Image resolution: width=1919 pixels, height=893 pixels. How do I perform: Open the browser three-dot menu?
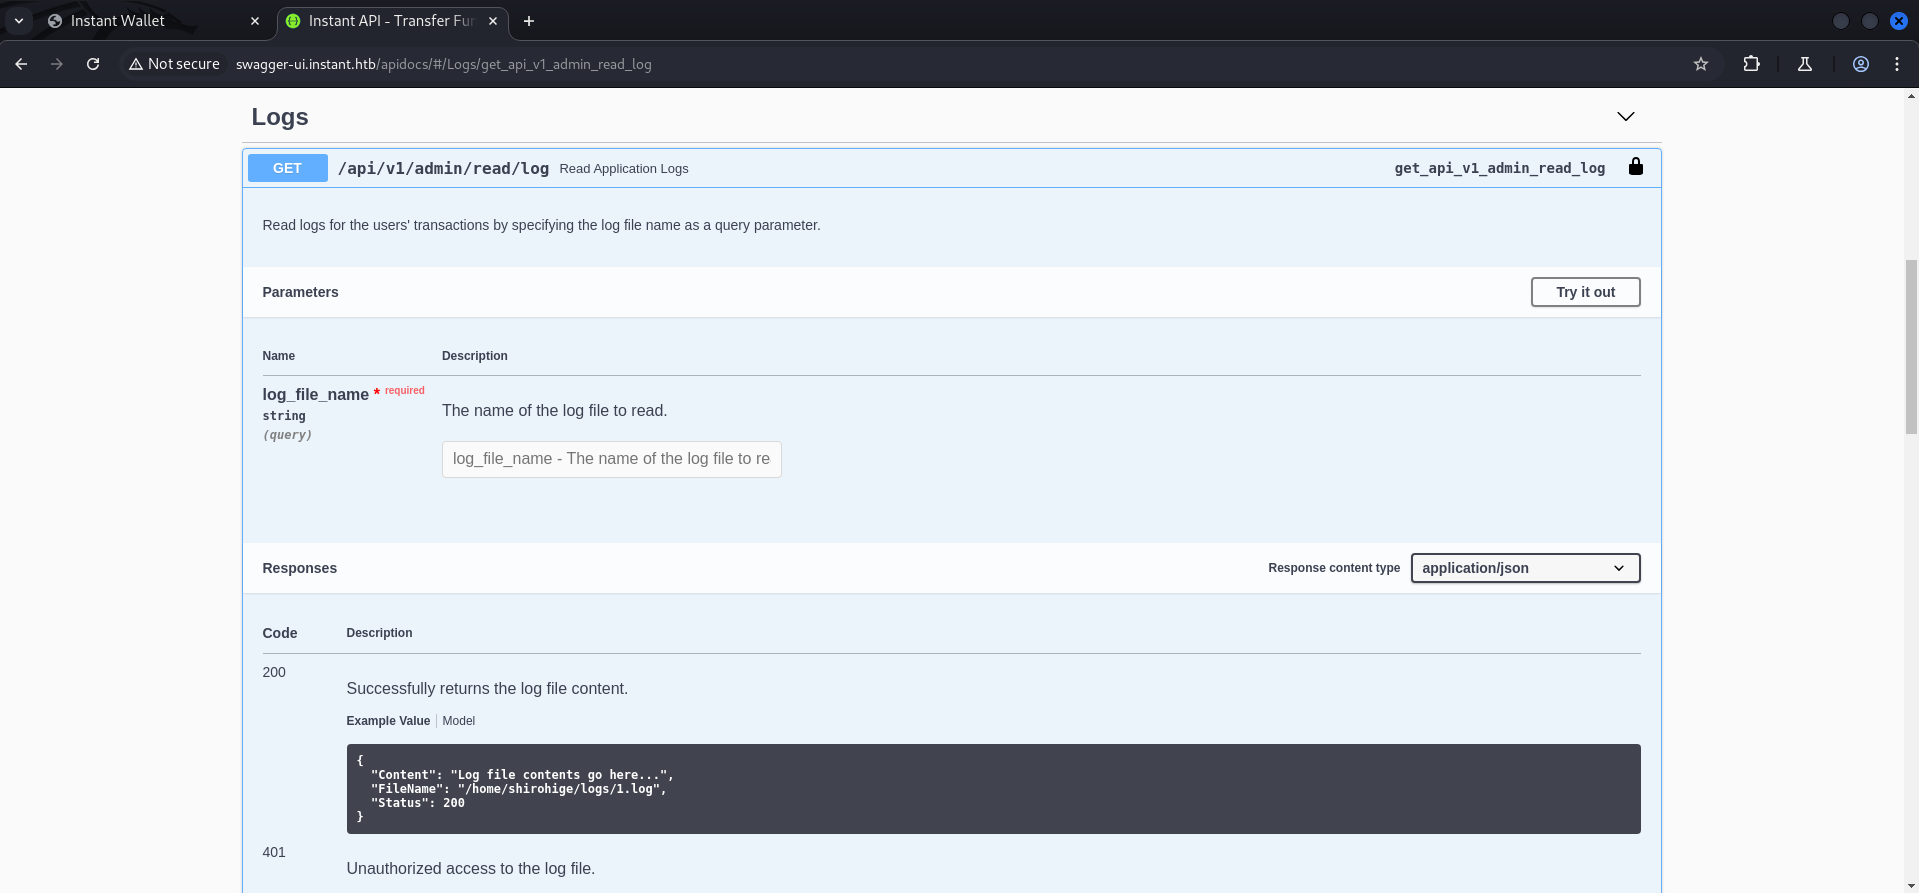(x=1896, y=64)
